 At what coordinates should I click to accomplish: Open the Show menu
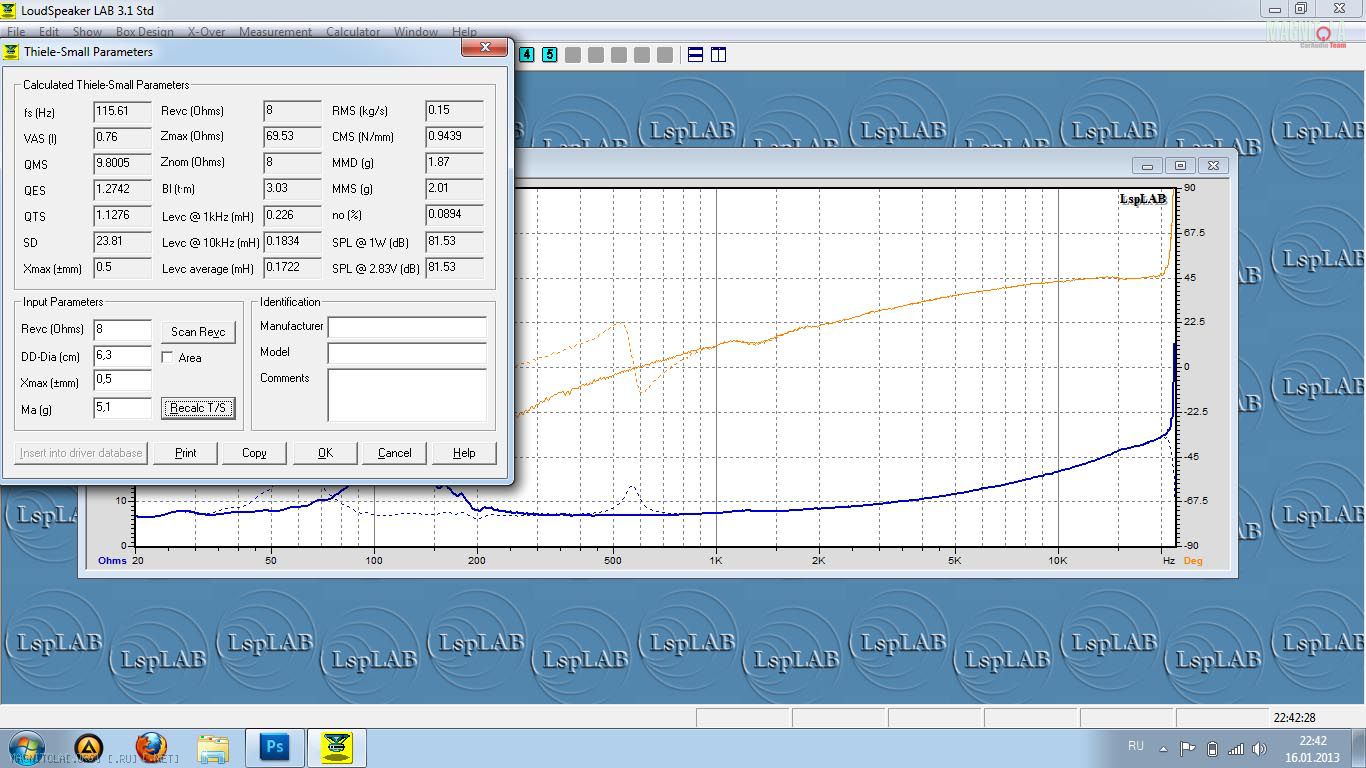[88, 32]
